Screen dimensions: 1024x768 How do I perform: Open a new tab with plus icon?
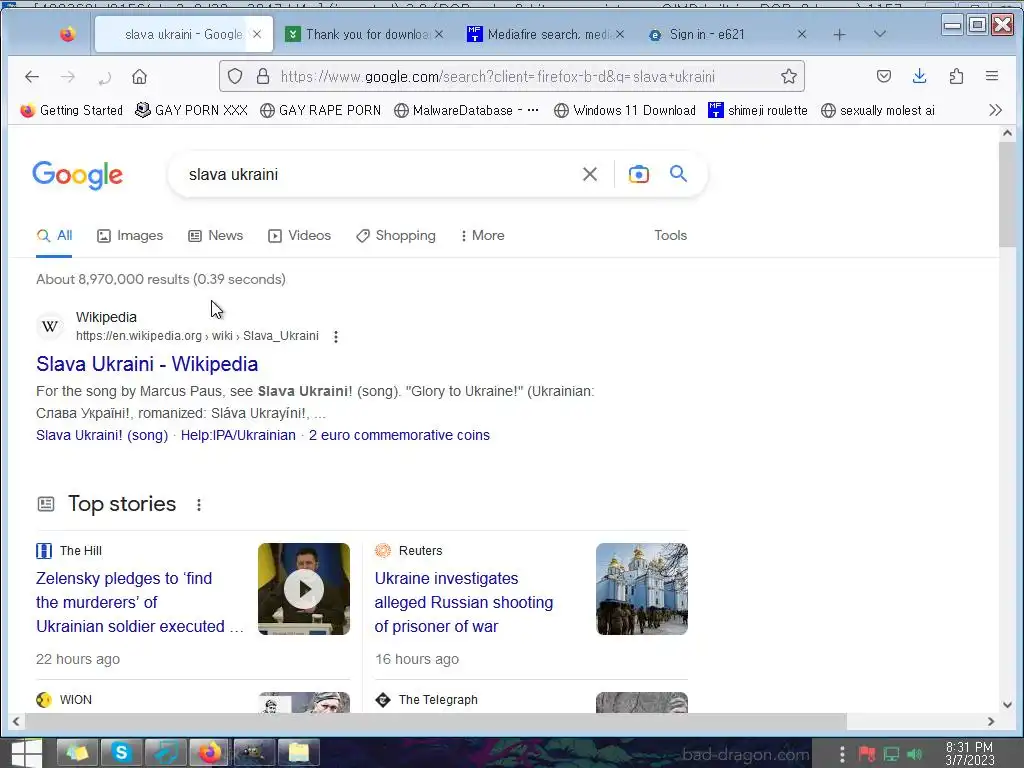point(840,35)
